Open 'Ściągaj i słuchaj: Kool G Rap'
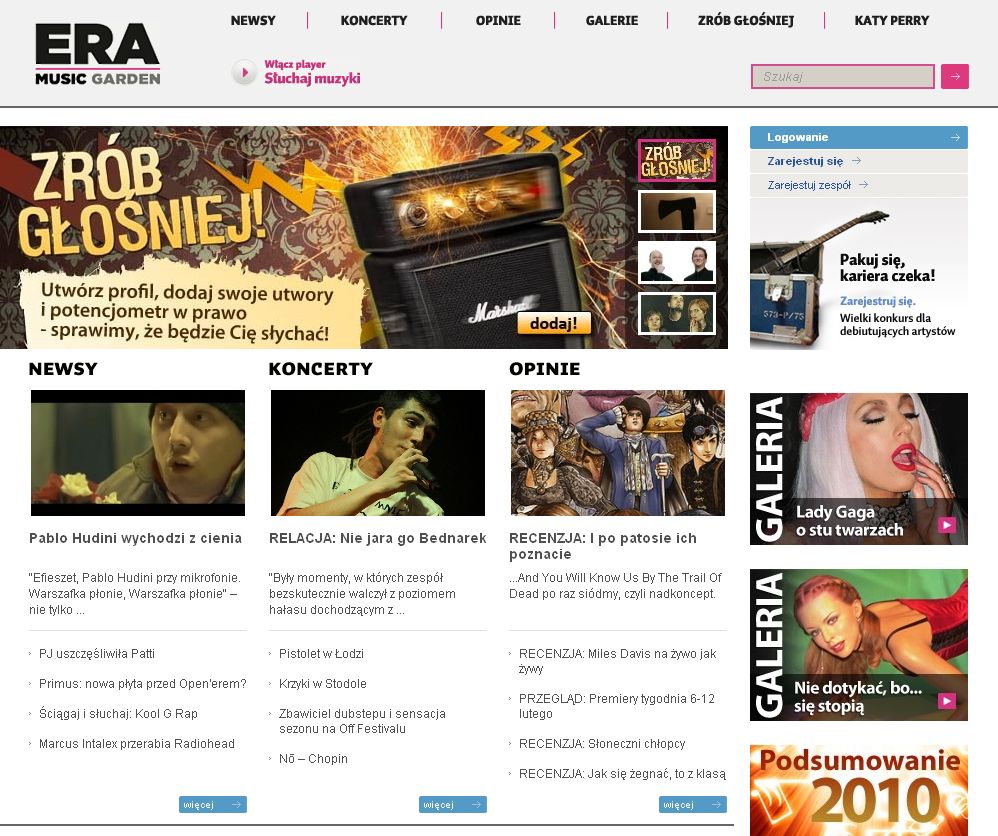The width and height of the screenshot is (998, 836). pyautogui.click(x=118, y=713)
